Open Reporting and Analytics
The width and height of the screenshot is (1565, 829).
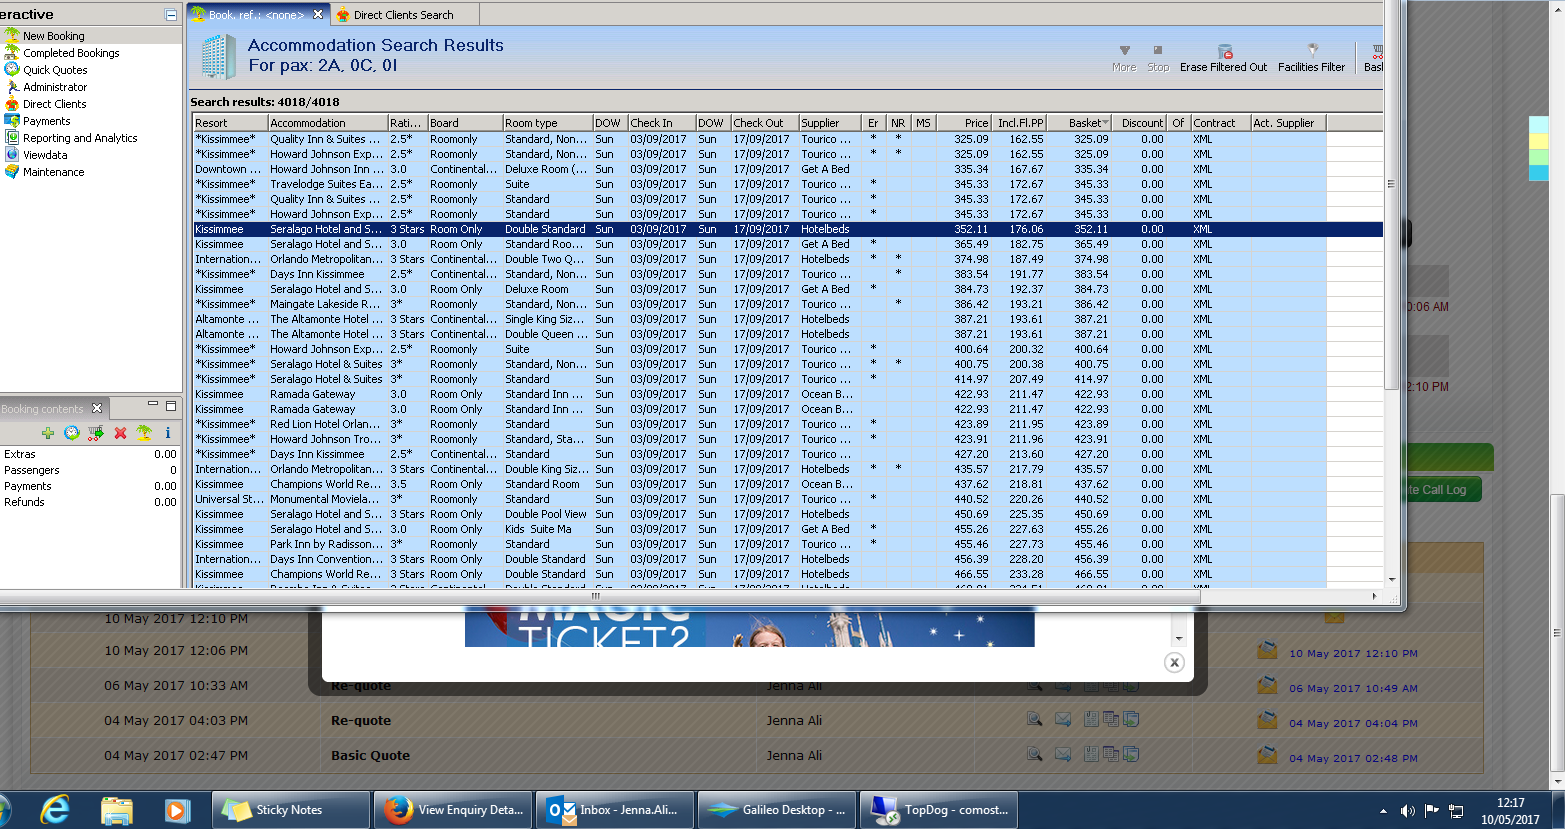[80, 138]
